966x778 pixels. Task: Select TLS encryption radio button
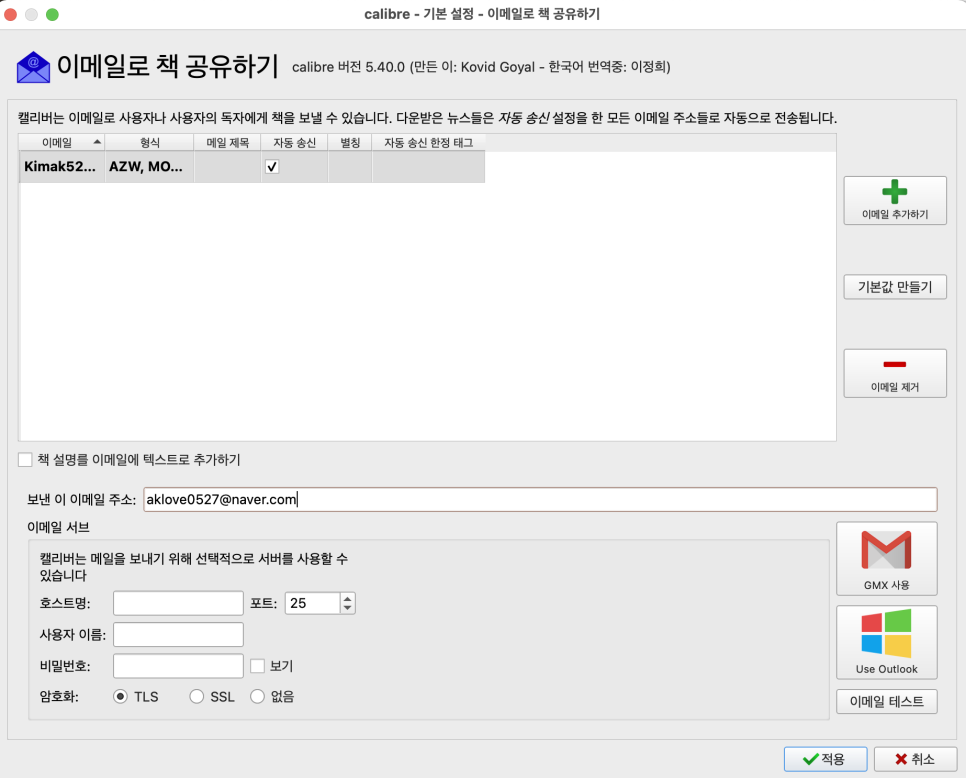[x=120, y=697]
